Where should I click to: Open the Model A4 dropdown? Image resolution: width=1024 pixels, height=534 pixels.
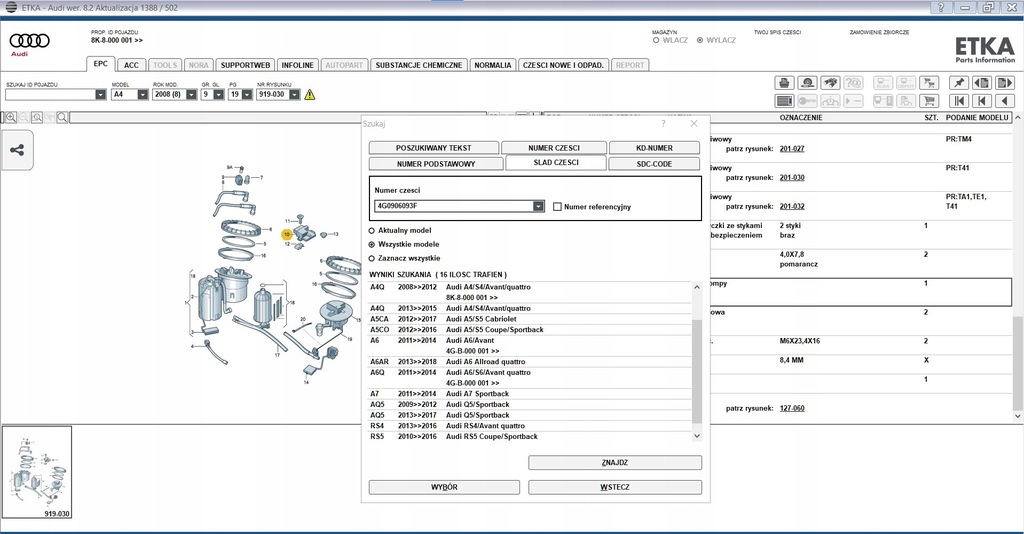(142, 95)
